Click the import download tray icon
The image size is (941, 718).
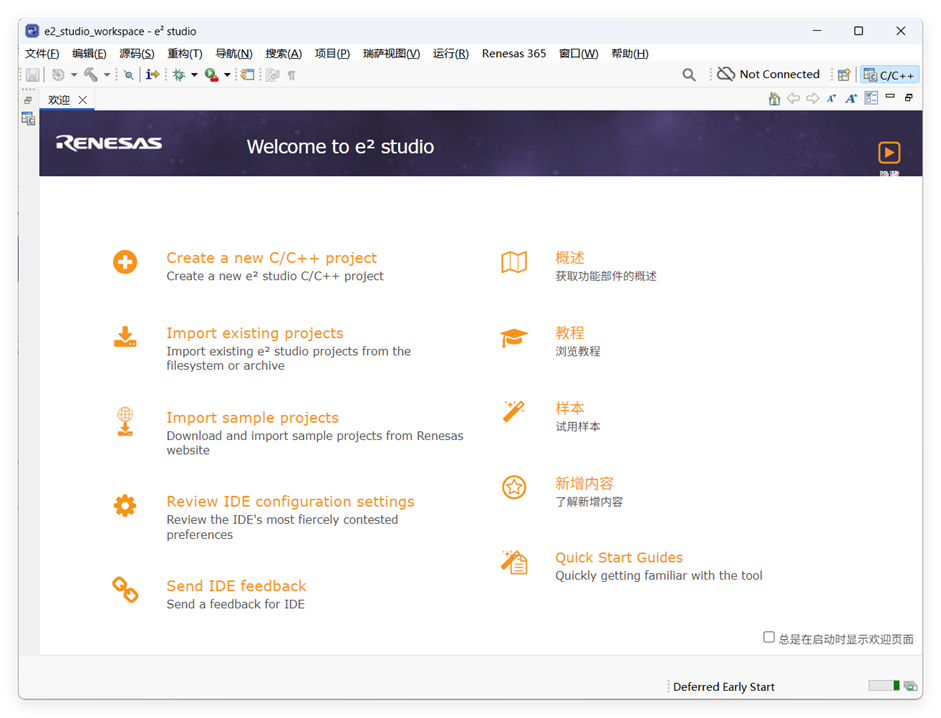(125, 337)
